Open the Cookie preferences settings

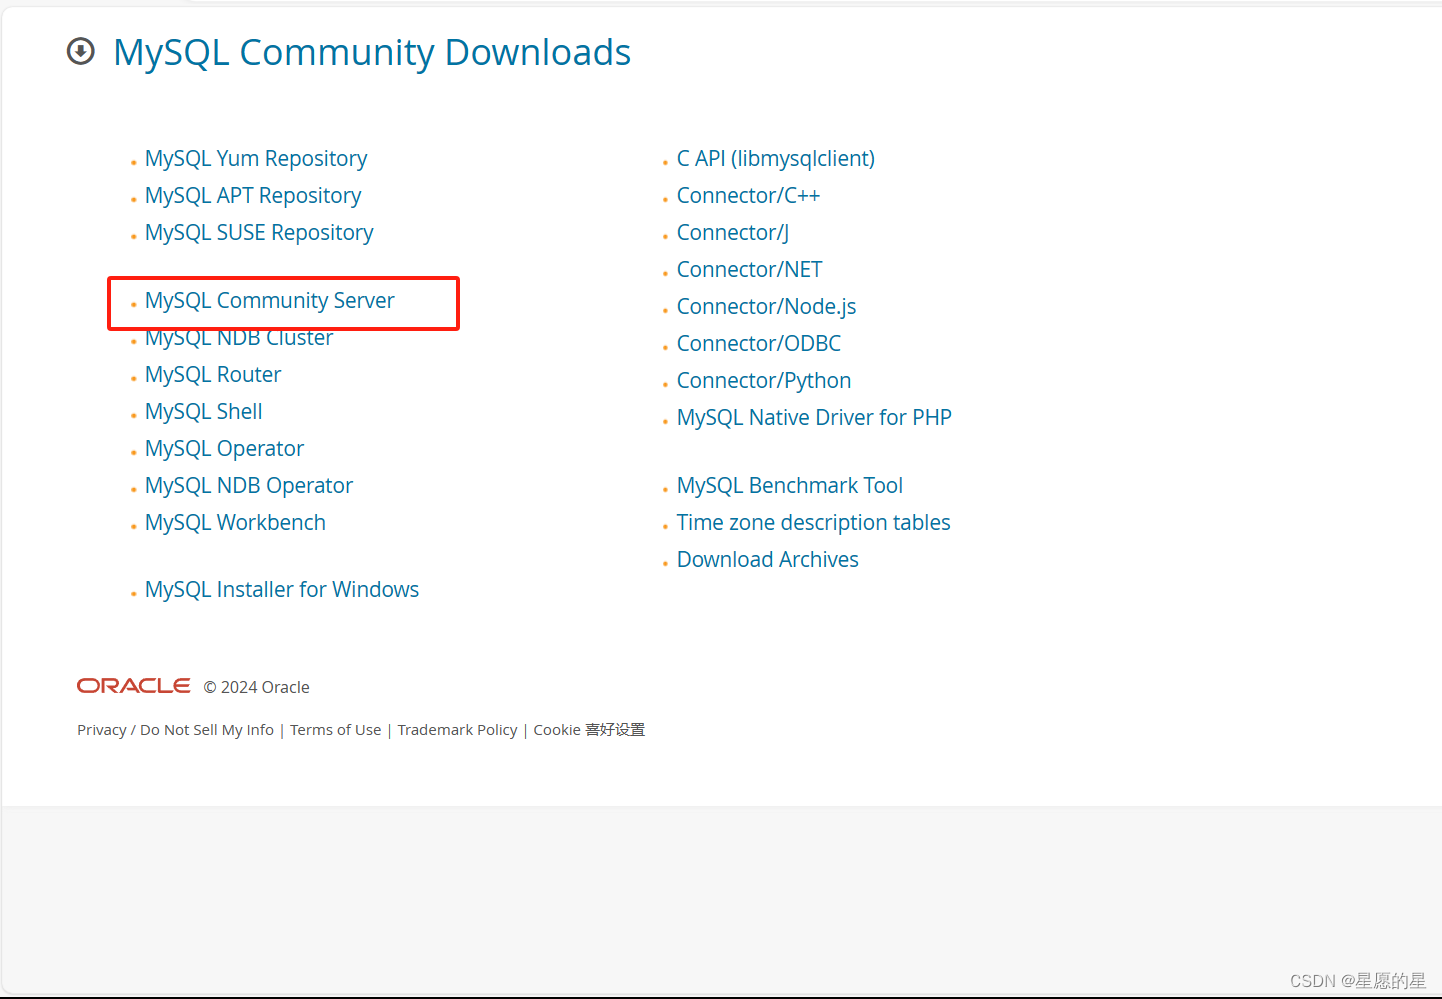click(x=589, y=730)
